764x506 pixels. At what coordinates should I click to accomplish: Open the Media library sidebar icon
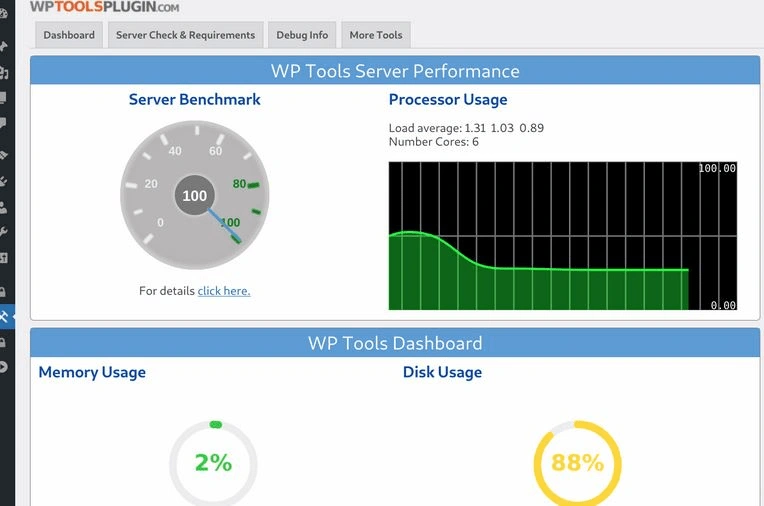[x=4, y=73]
